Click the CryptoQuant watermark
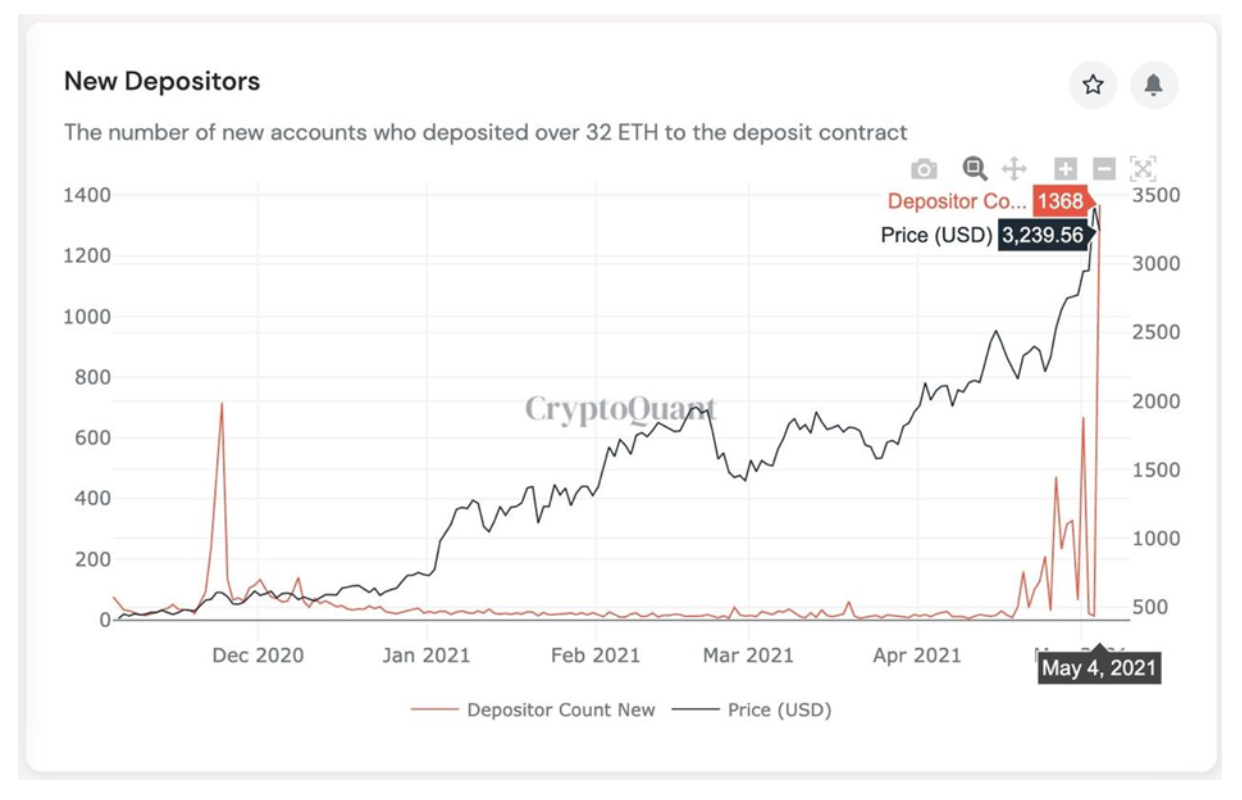Screen dimensions: 1242x800 [x=621, y=409]
